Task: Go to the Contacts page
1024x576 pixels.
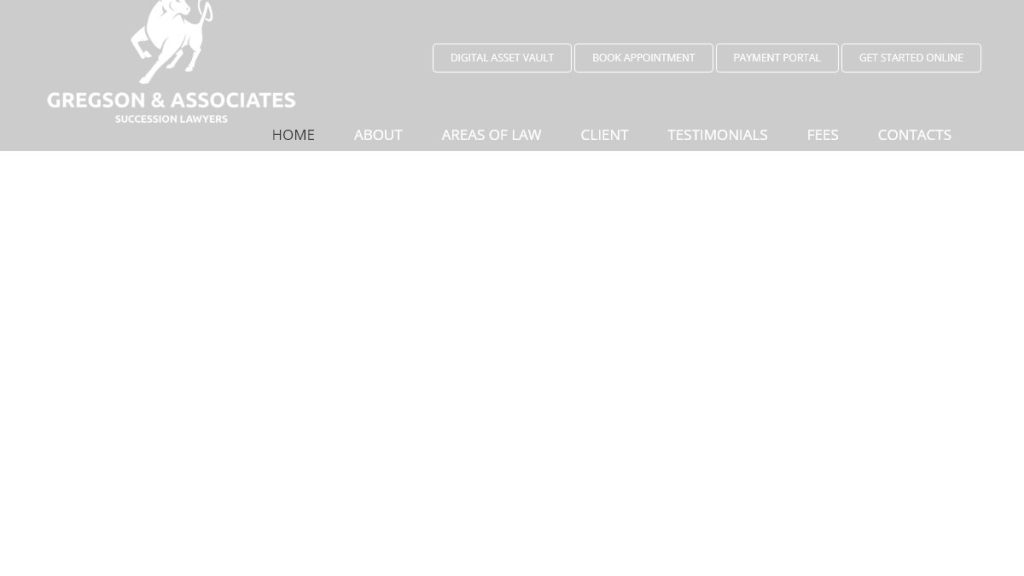Action: click(914, 135)
